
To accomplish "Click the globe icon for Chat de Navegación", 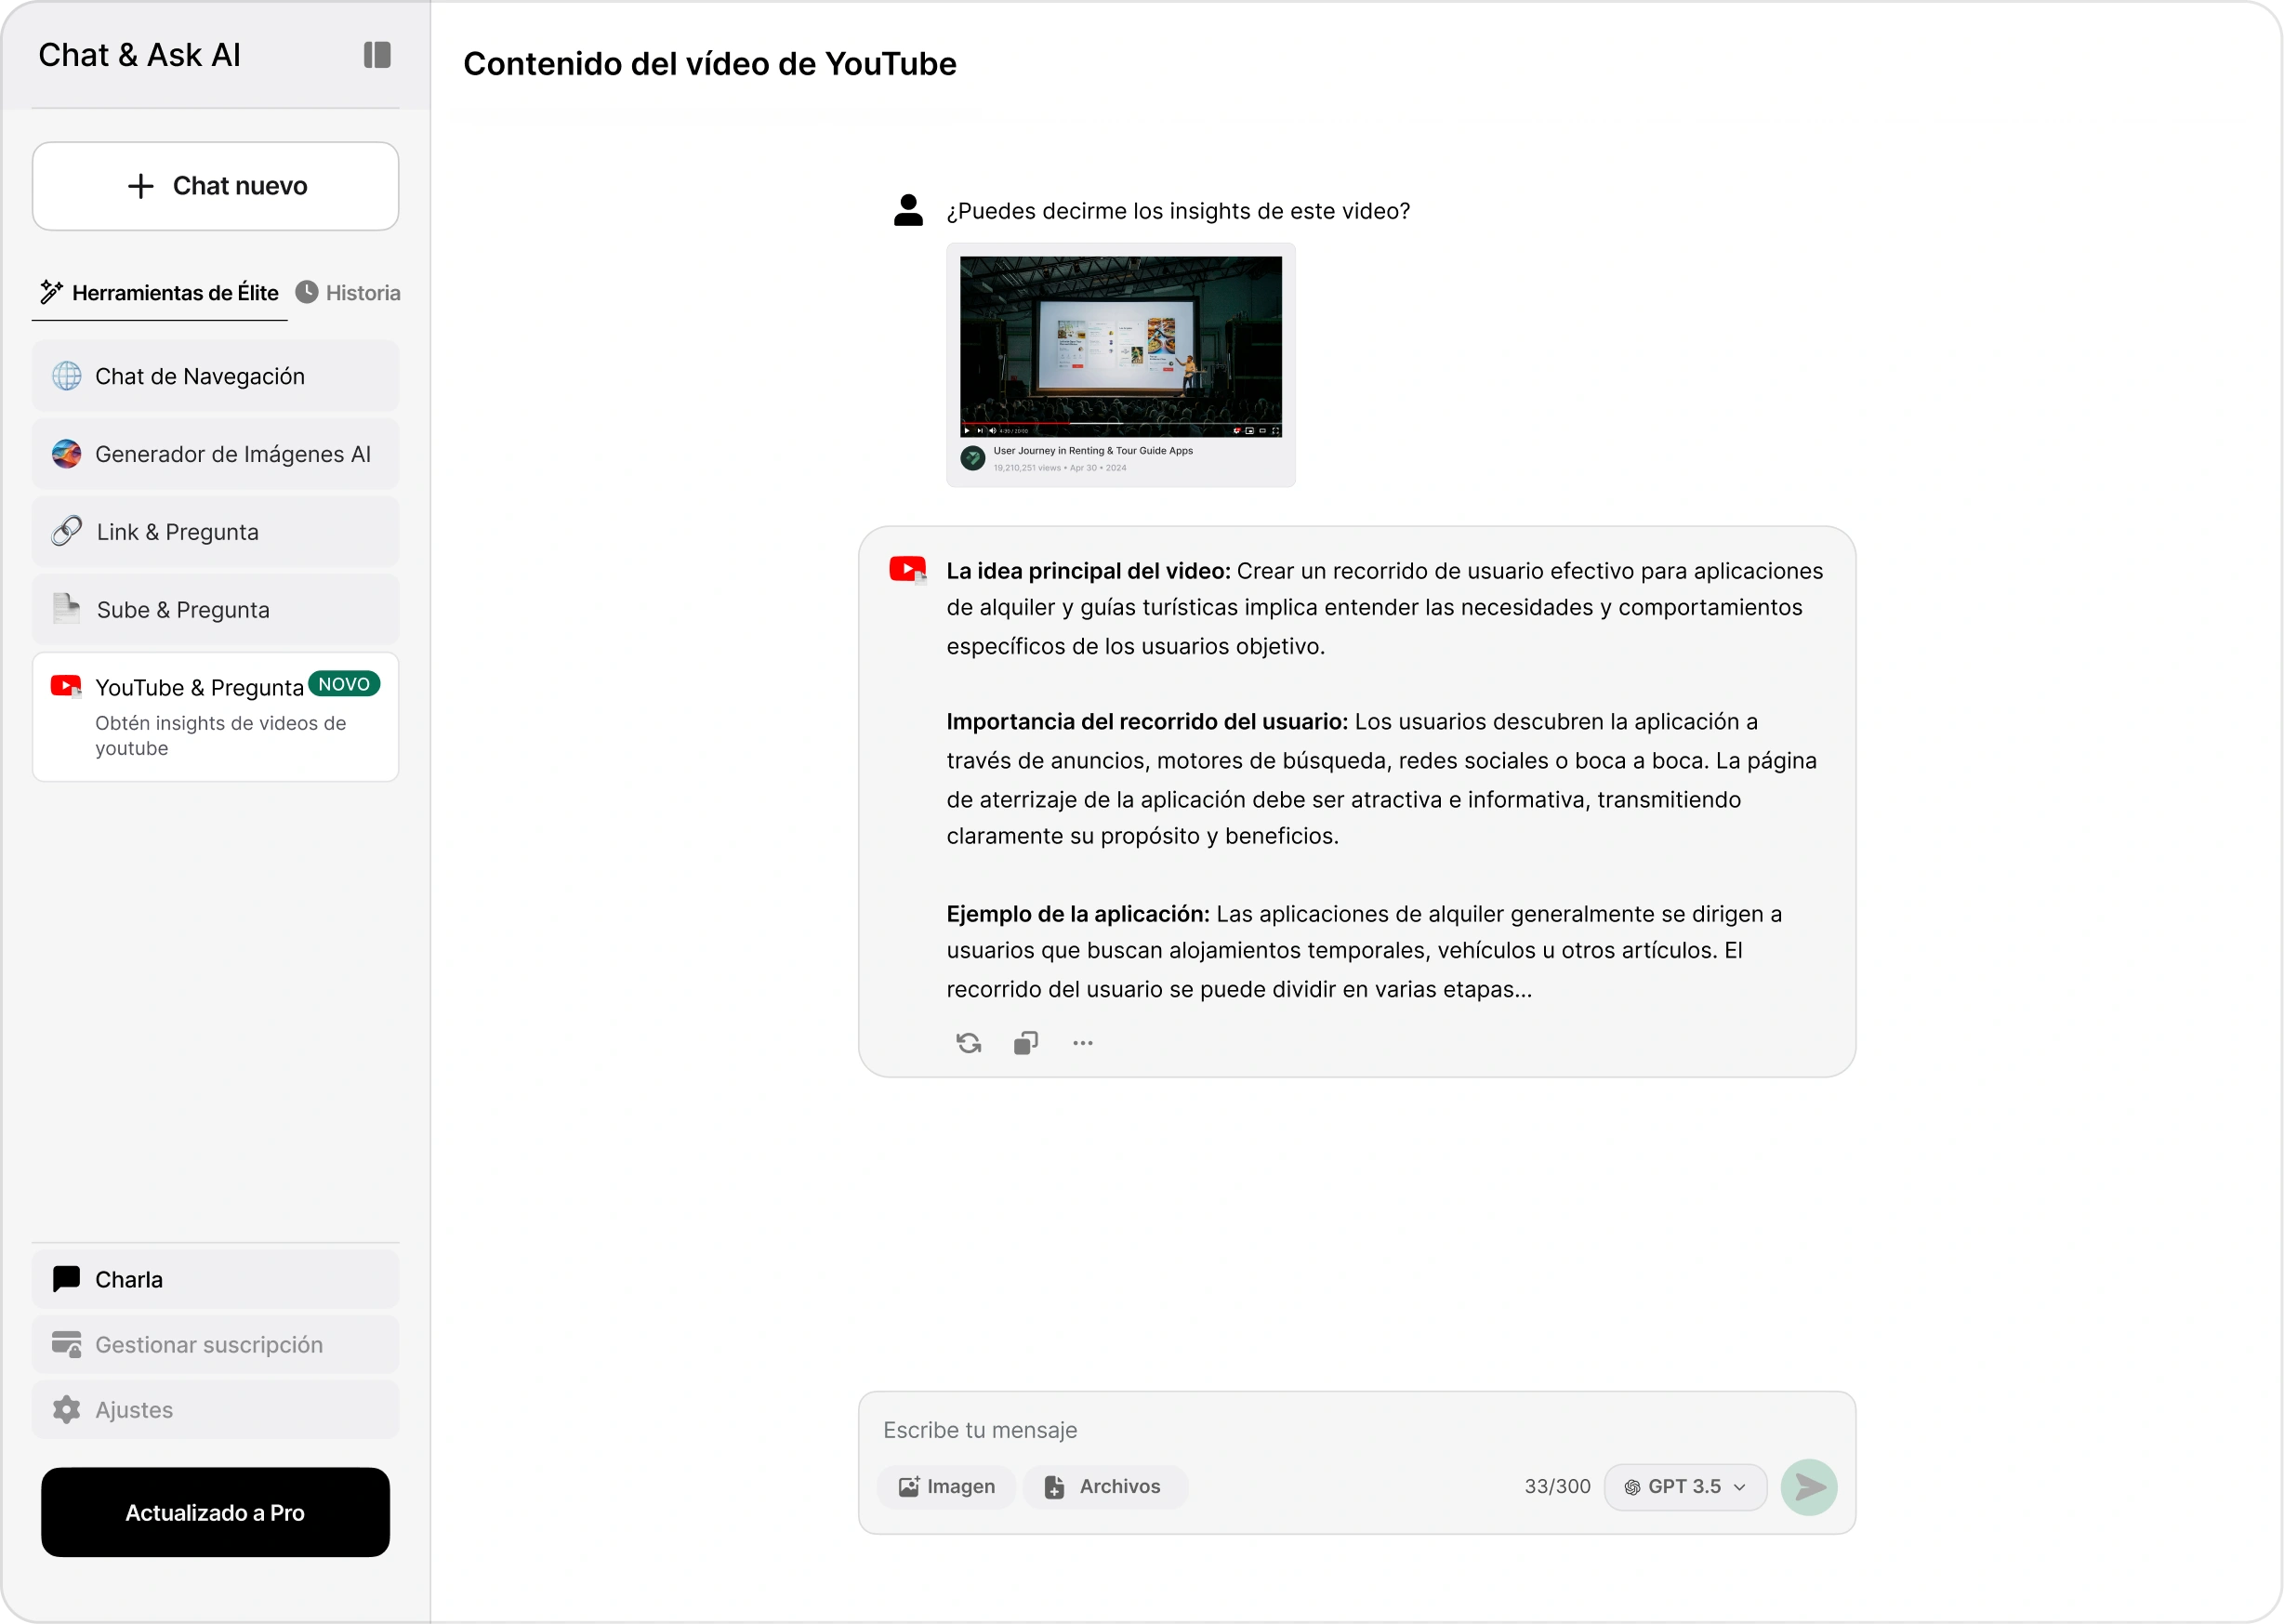I will (x=67, y=376).
